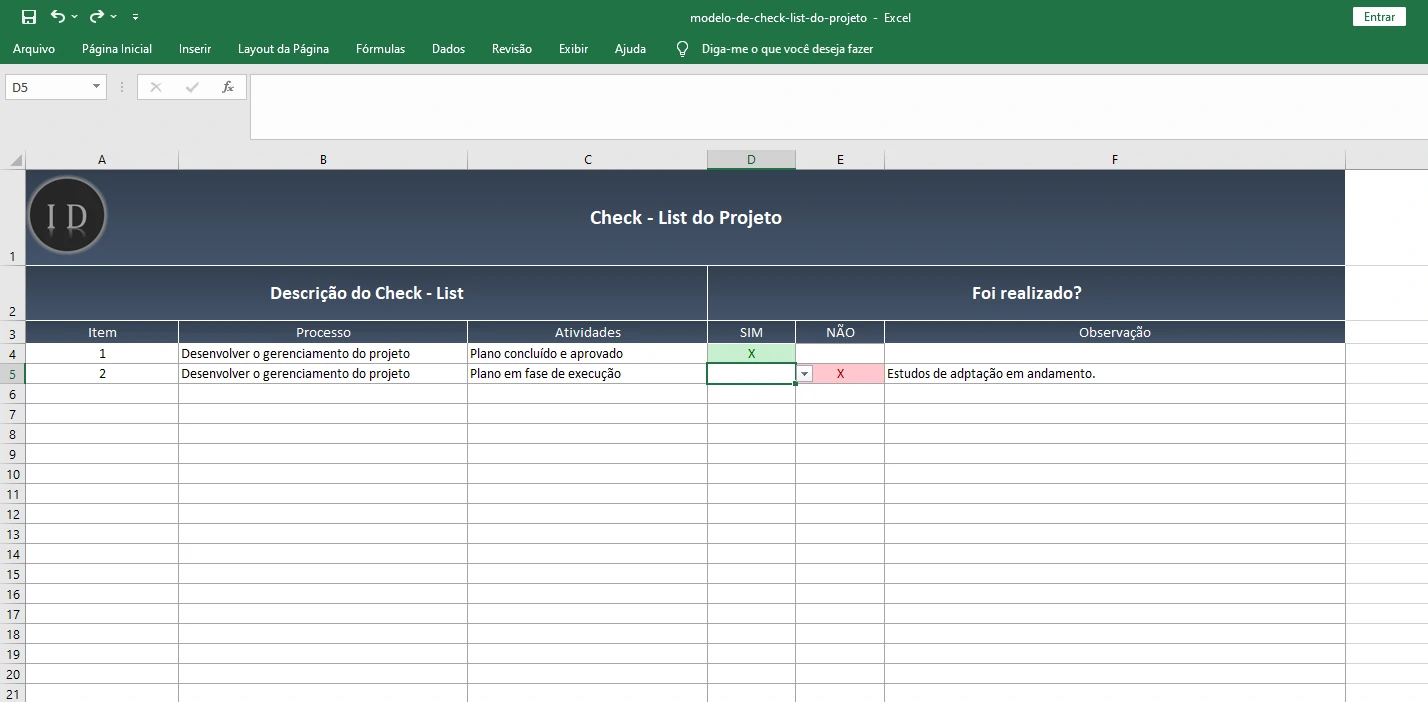The image size is (1428, 702).
Task: Open the data validation dropdown next to cell D5
Action: pos(803,373)
